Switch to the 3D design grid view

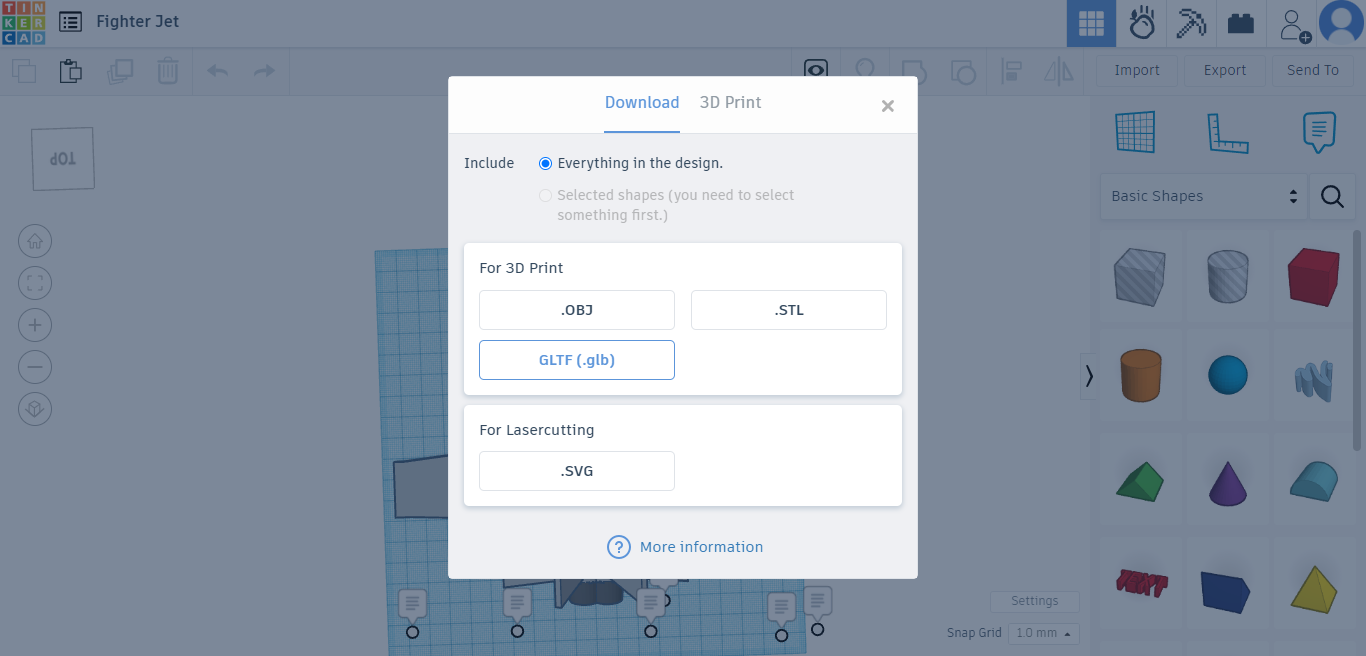tap(1091, 23)
